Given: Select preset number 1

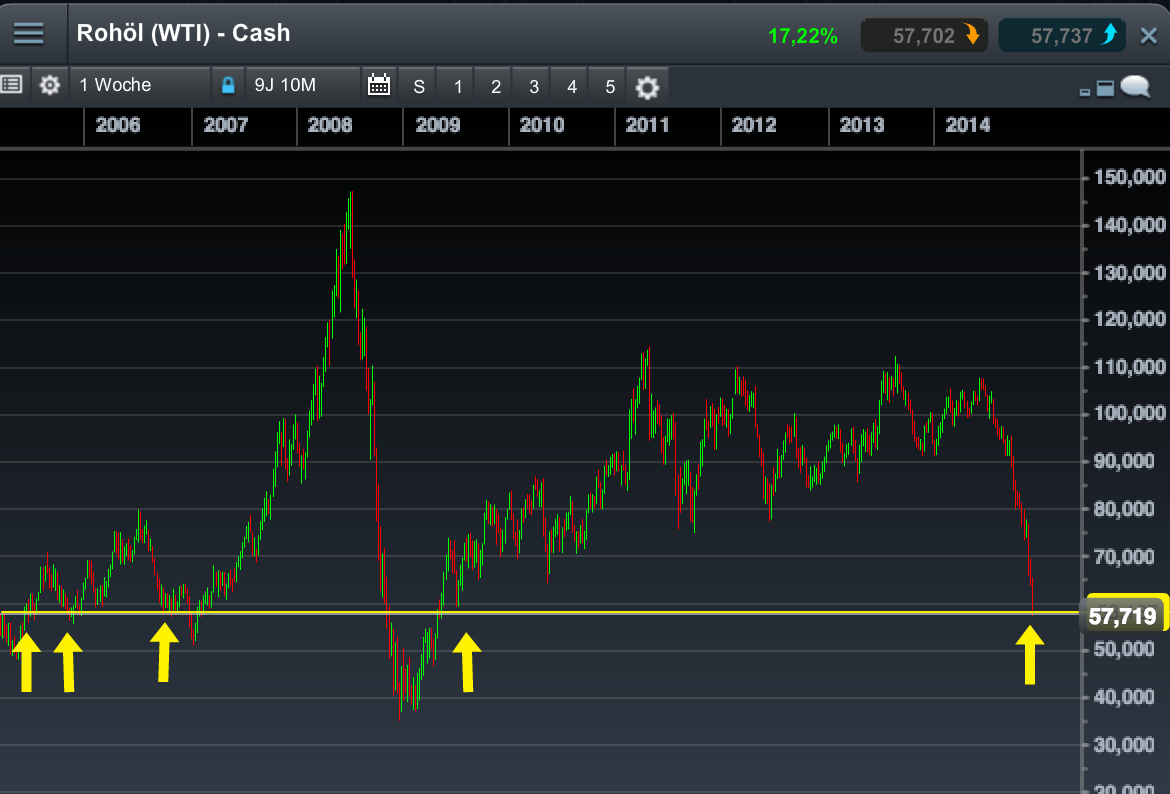Looking at the screenshot, I should click(457, 87).
